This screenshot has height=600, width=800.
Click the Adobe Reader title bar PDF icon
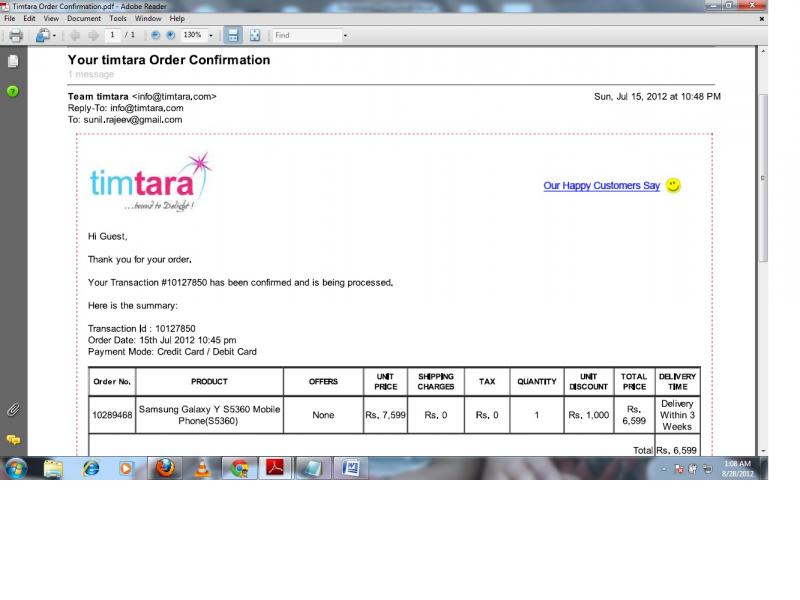pos(5,6)
